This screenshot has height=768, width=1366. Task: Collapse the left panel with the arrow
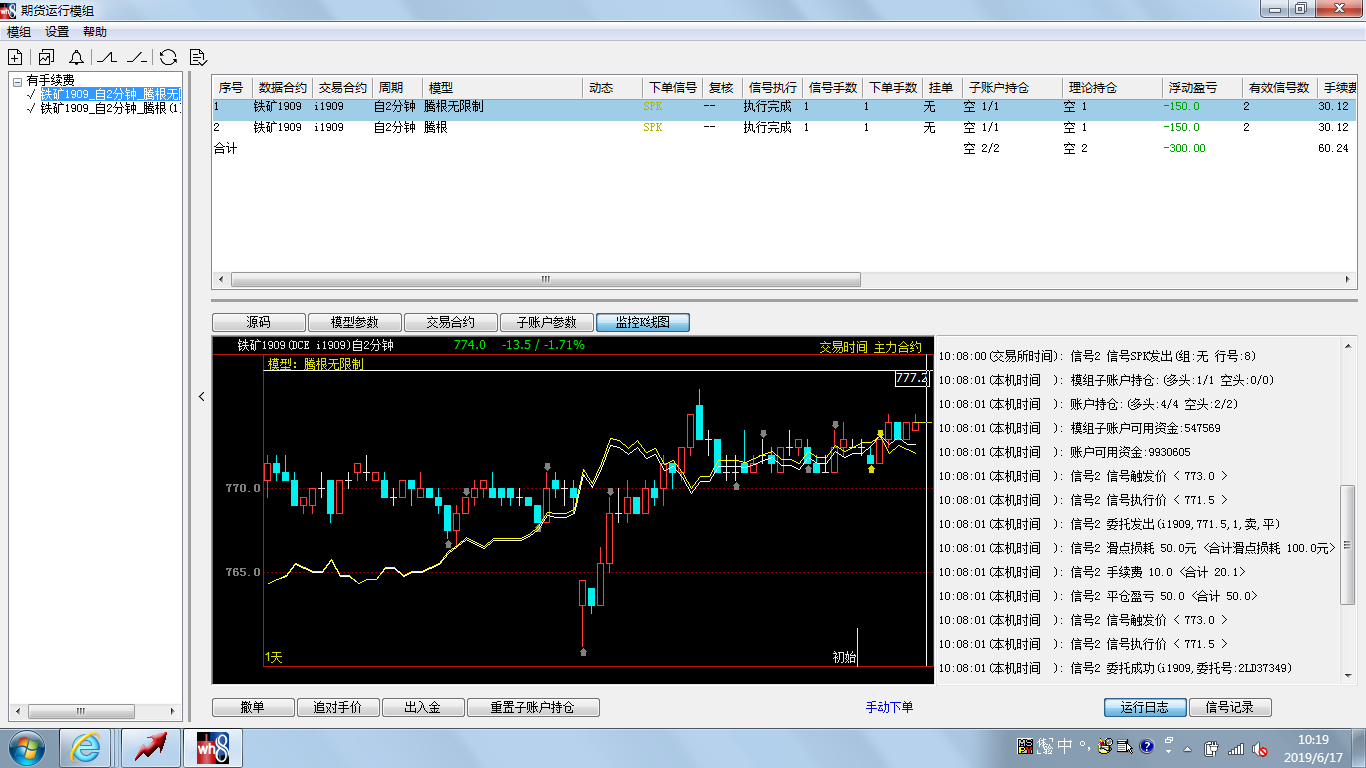(x=201, y=397)
